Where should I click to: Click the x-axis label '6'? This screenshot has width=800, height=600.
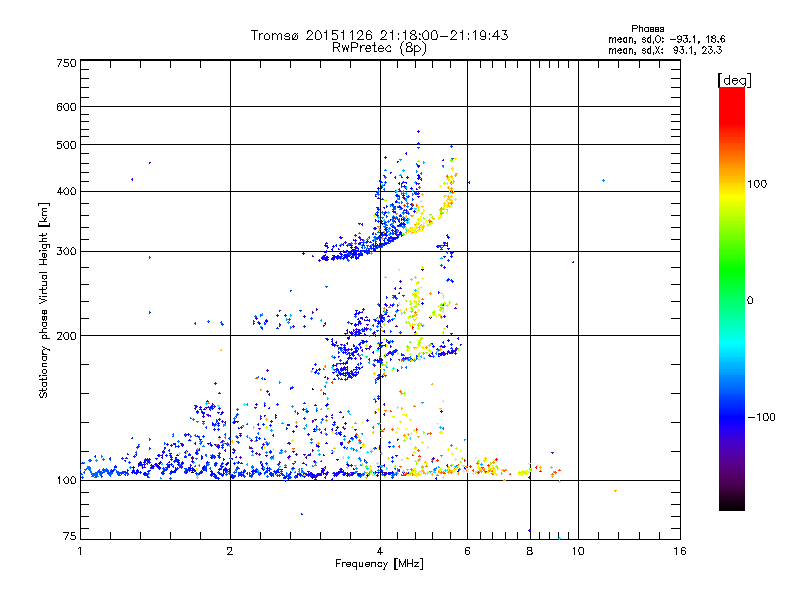[467, 551]
